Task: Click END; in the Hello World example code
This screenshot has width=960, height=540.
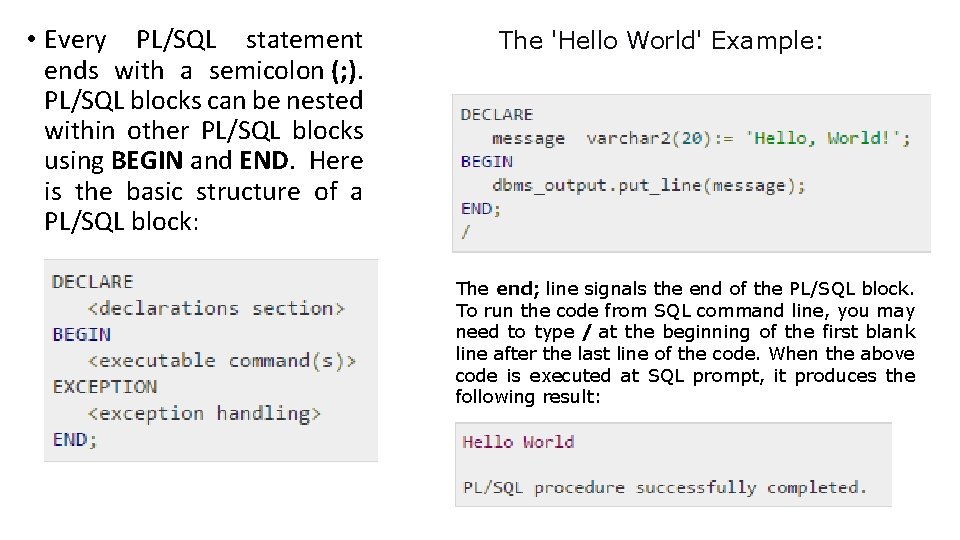Action: tap(481, 208)
